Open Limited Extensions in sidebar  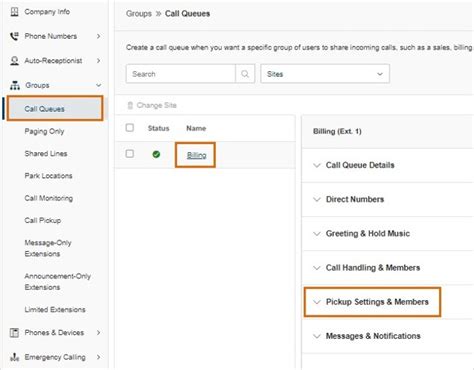tap(55, 310)
